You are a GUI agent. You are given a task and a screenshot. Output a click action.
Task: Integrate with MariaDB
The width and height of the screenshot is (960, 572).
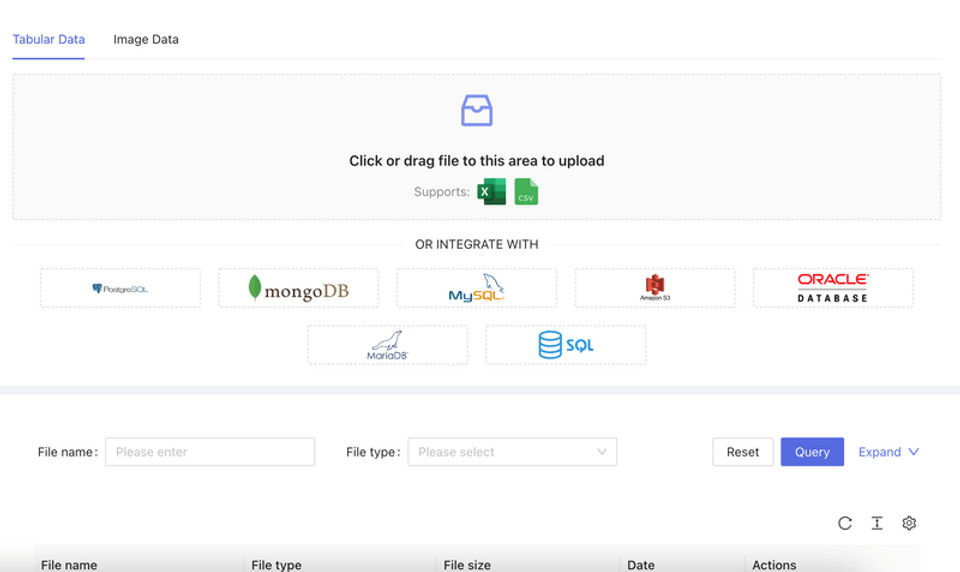click(x=388, y=345)
